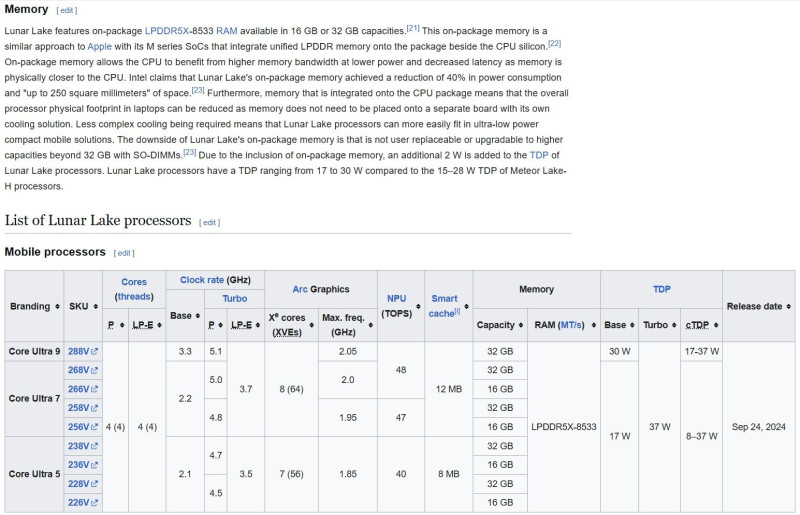The height and width of the screenshot is (515, 800).
Task: Open Clock rate header link
Action: pos(202,280)
